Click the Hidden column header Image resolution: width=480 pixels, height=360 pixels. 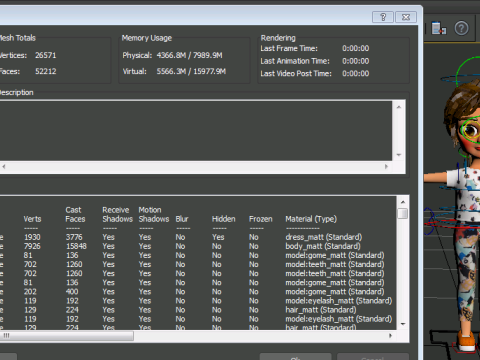(224, 219)
